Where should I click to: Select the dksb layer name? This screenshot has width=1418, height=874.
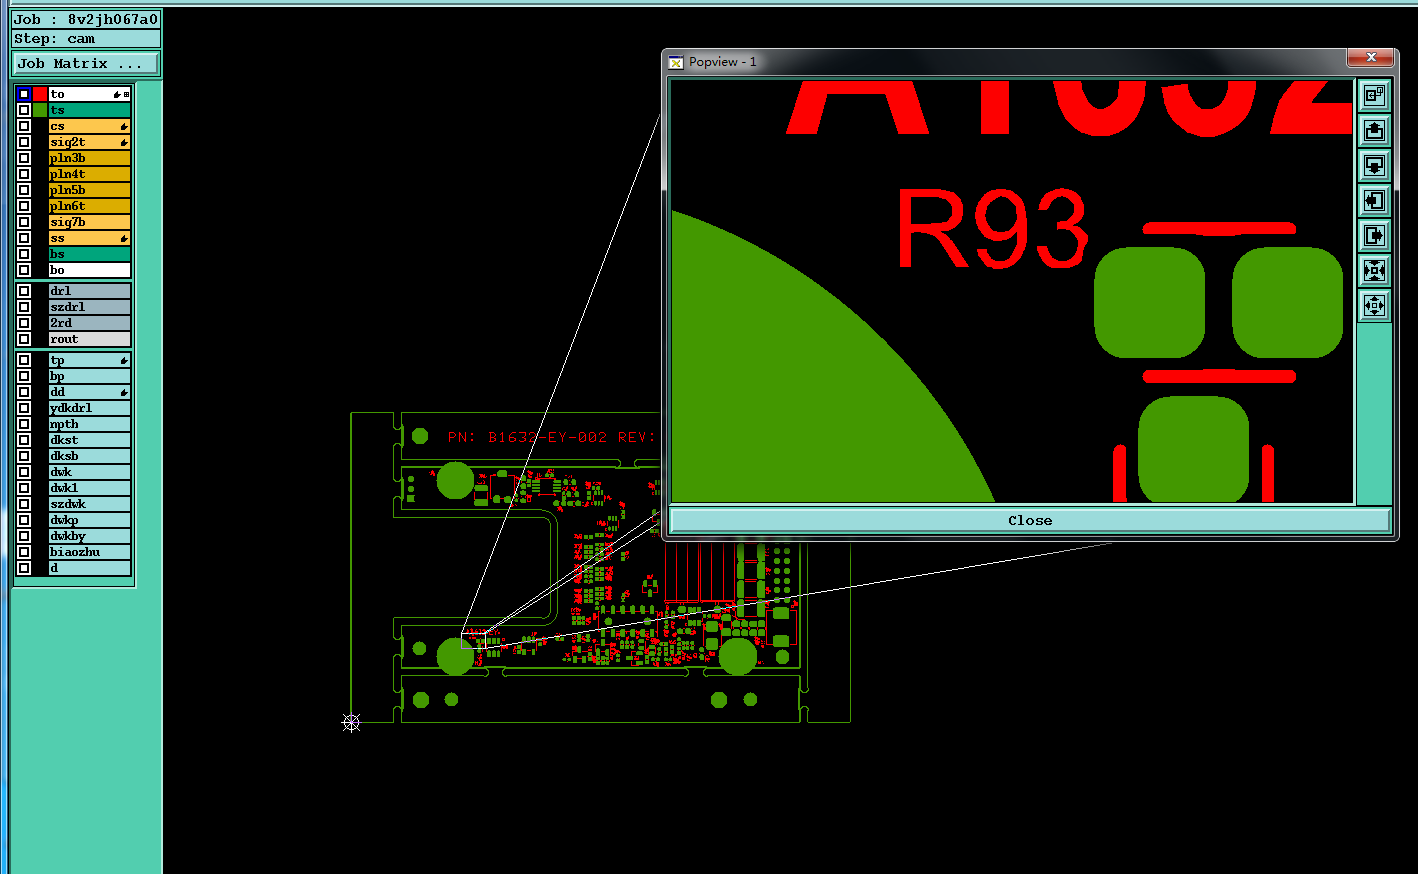coord(90,456)
